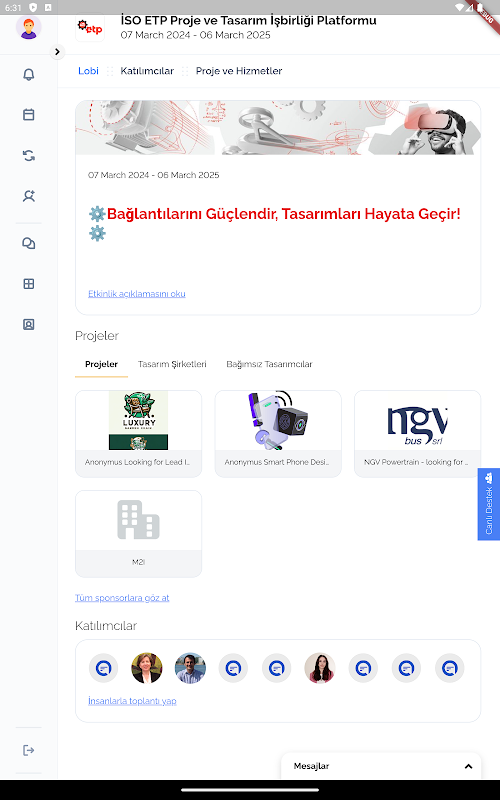The image size is (500, 800).
Task: Open the Canlı Destek live support button
Action: [x=489, y=504]
